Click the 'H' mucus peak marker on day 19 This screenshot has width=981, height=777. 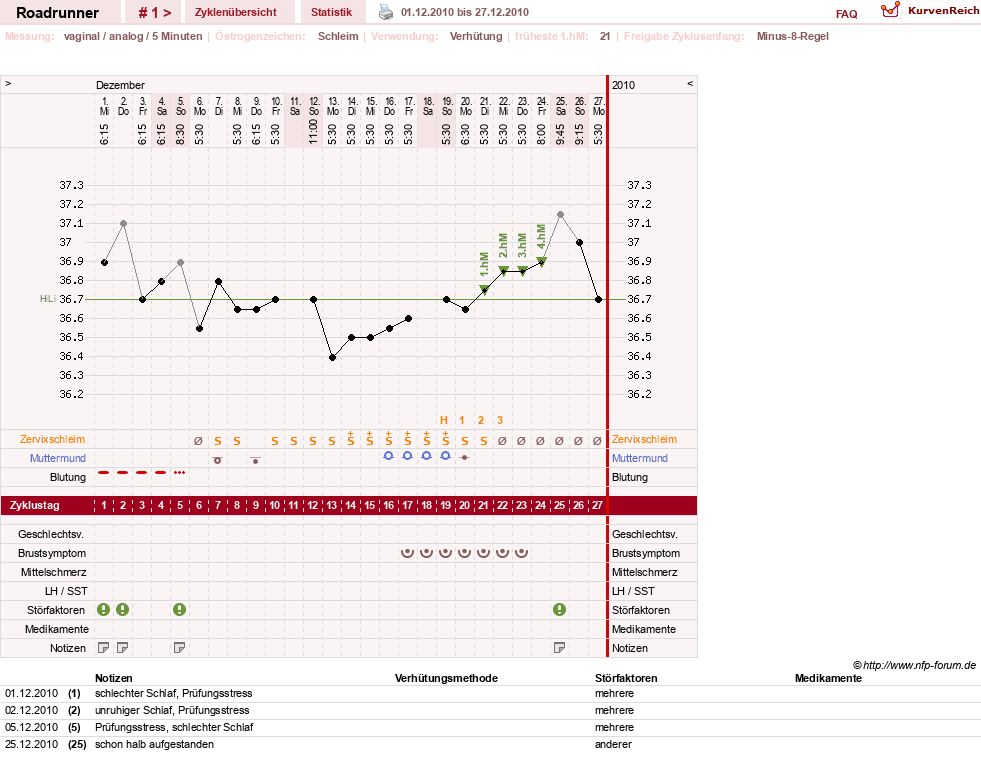[x=444, y=420]
